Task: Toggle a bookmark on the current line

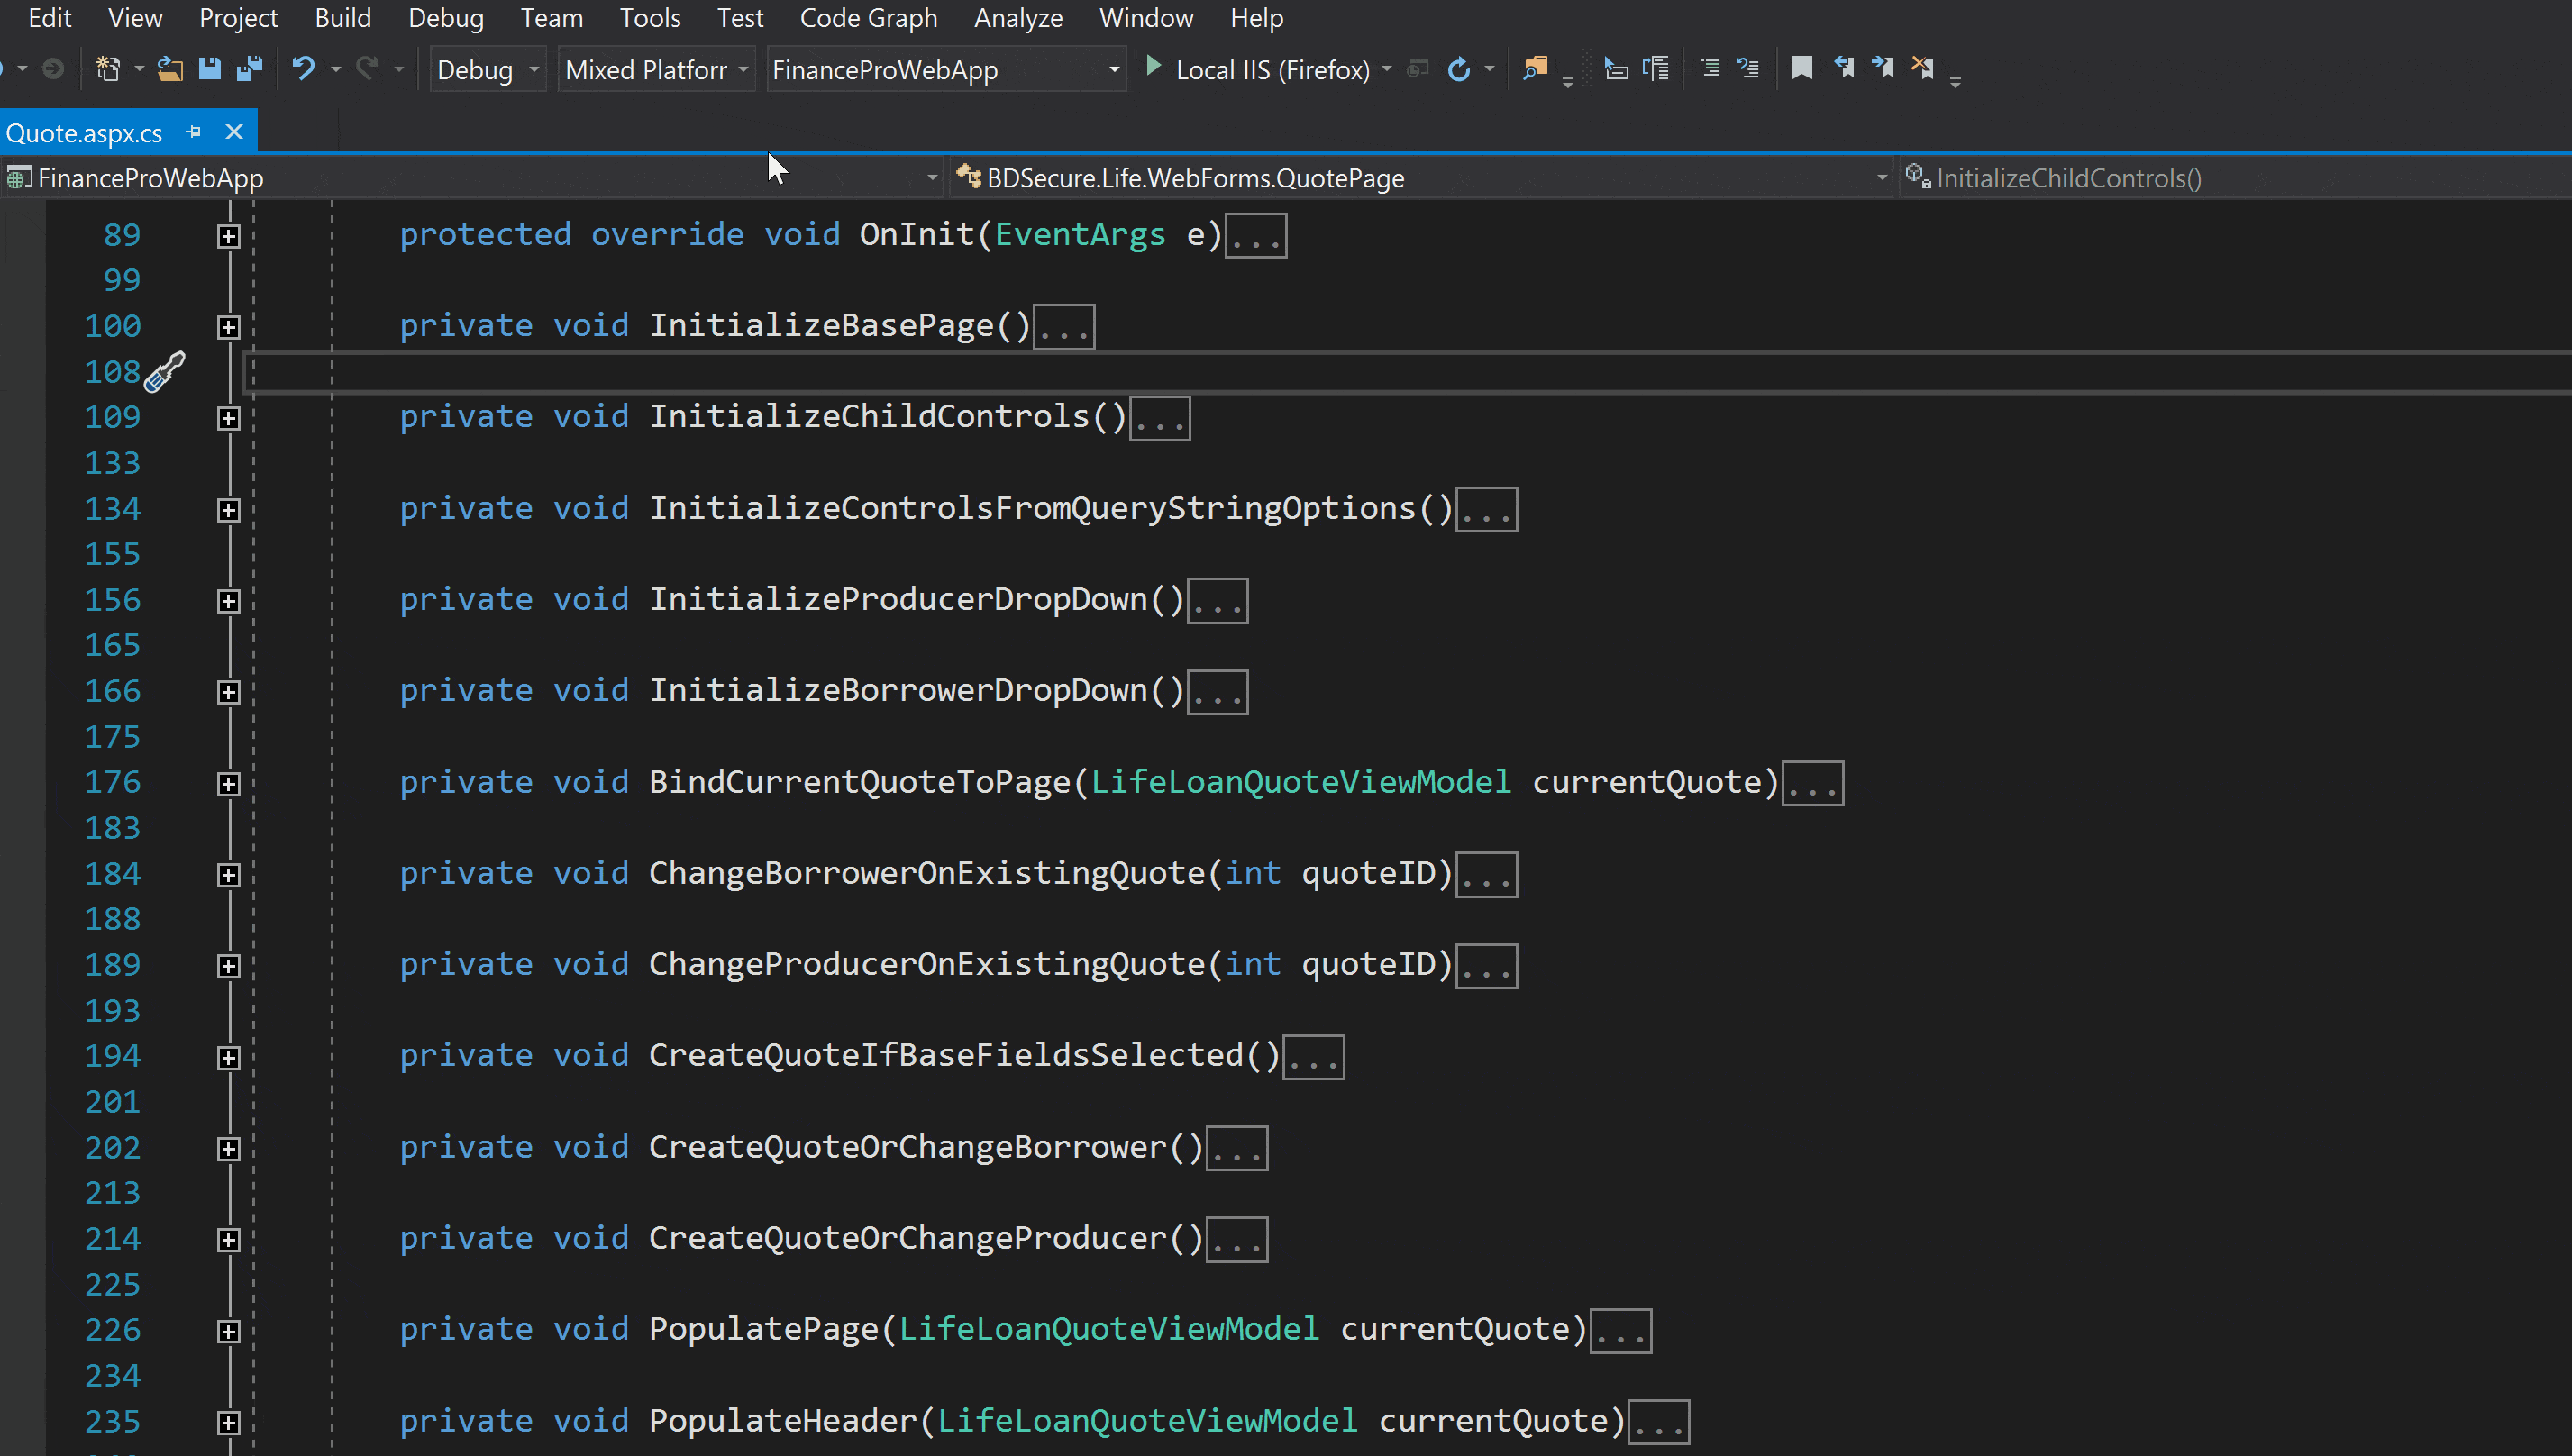Action: 1802,68
